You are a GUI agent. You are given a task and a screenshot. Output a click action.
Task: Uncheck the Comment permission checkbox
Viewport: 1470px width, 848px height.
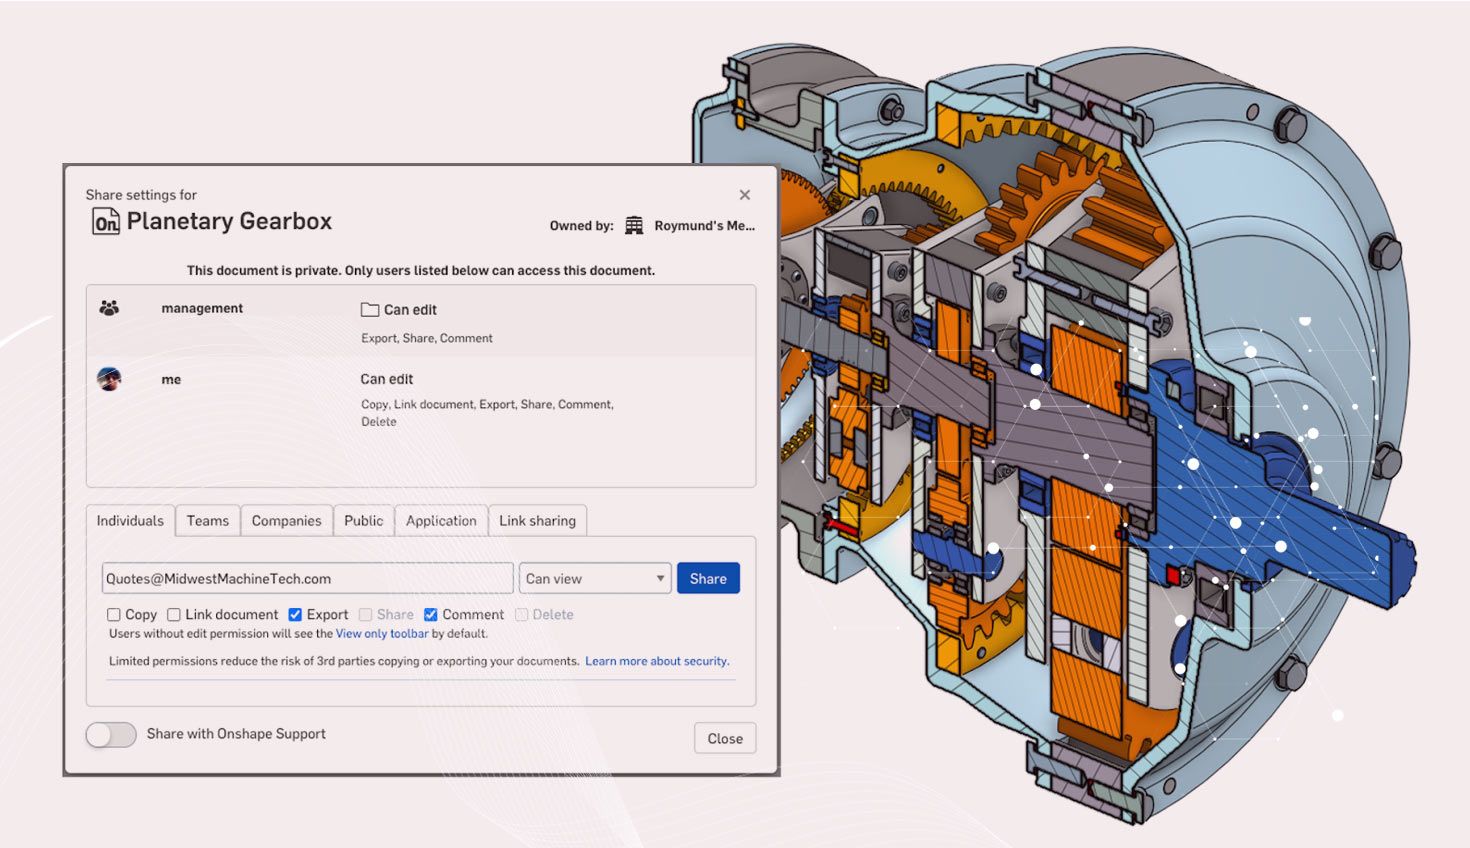(431, 615)
